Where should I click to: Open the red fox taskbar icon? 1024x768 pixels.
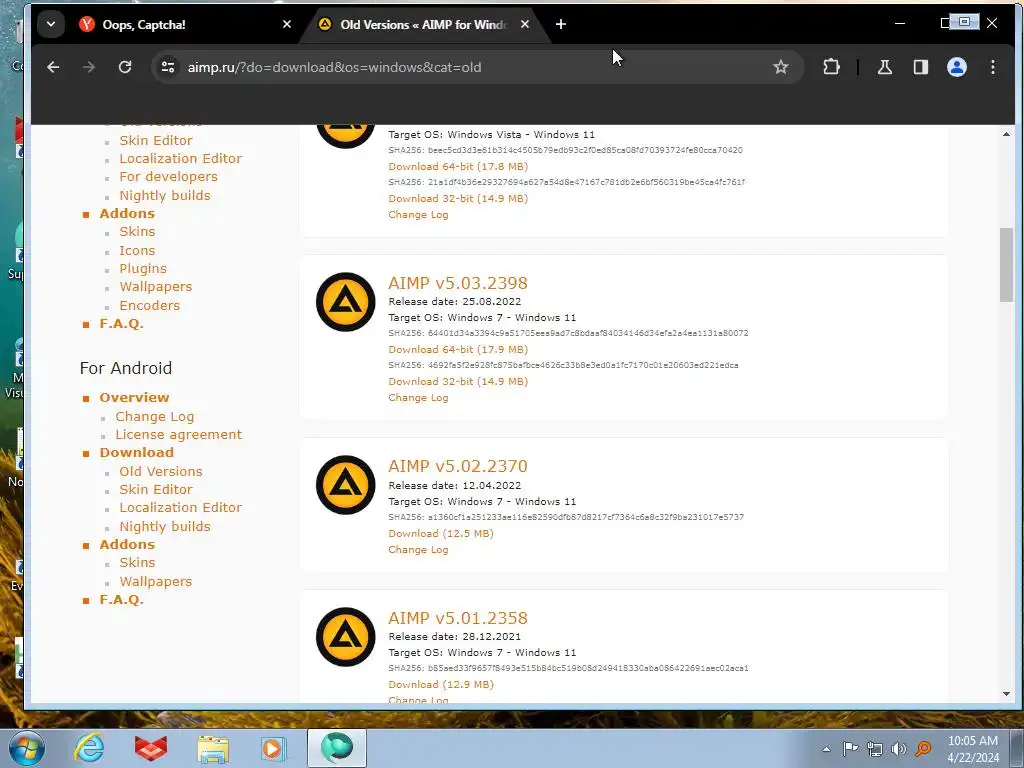coord(151,748)
